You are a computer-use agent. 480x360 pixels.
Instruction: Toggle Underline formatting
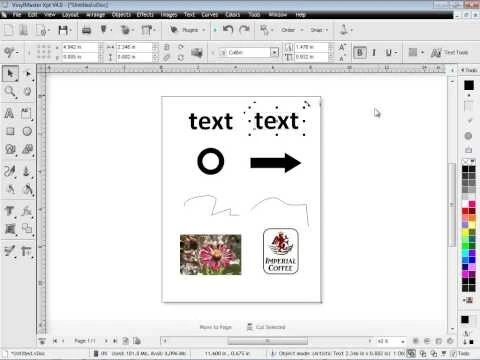point(389,53)
